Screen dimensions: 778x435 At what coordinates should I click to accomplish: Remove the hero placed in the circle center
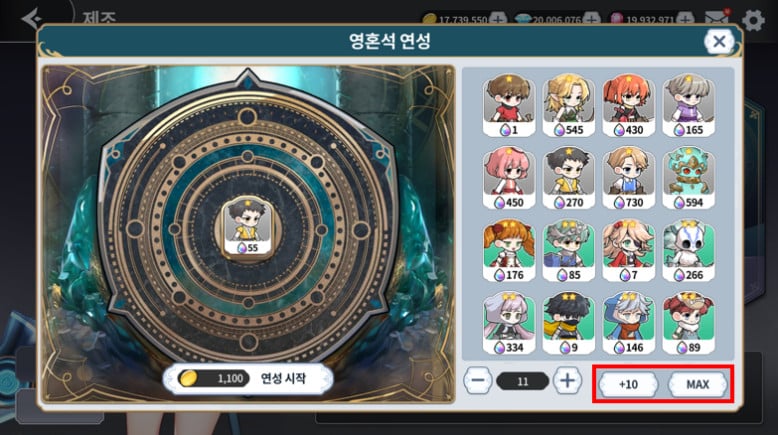click(x=247, y=227)
